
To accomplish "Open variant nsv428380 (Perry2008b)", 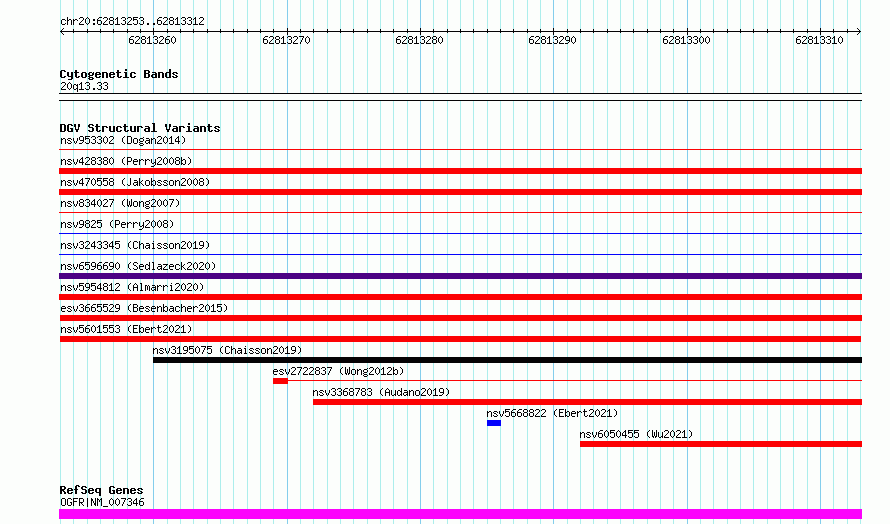I will [x=126, y=161].
